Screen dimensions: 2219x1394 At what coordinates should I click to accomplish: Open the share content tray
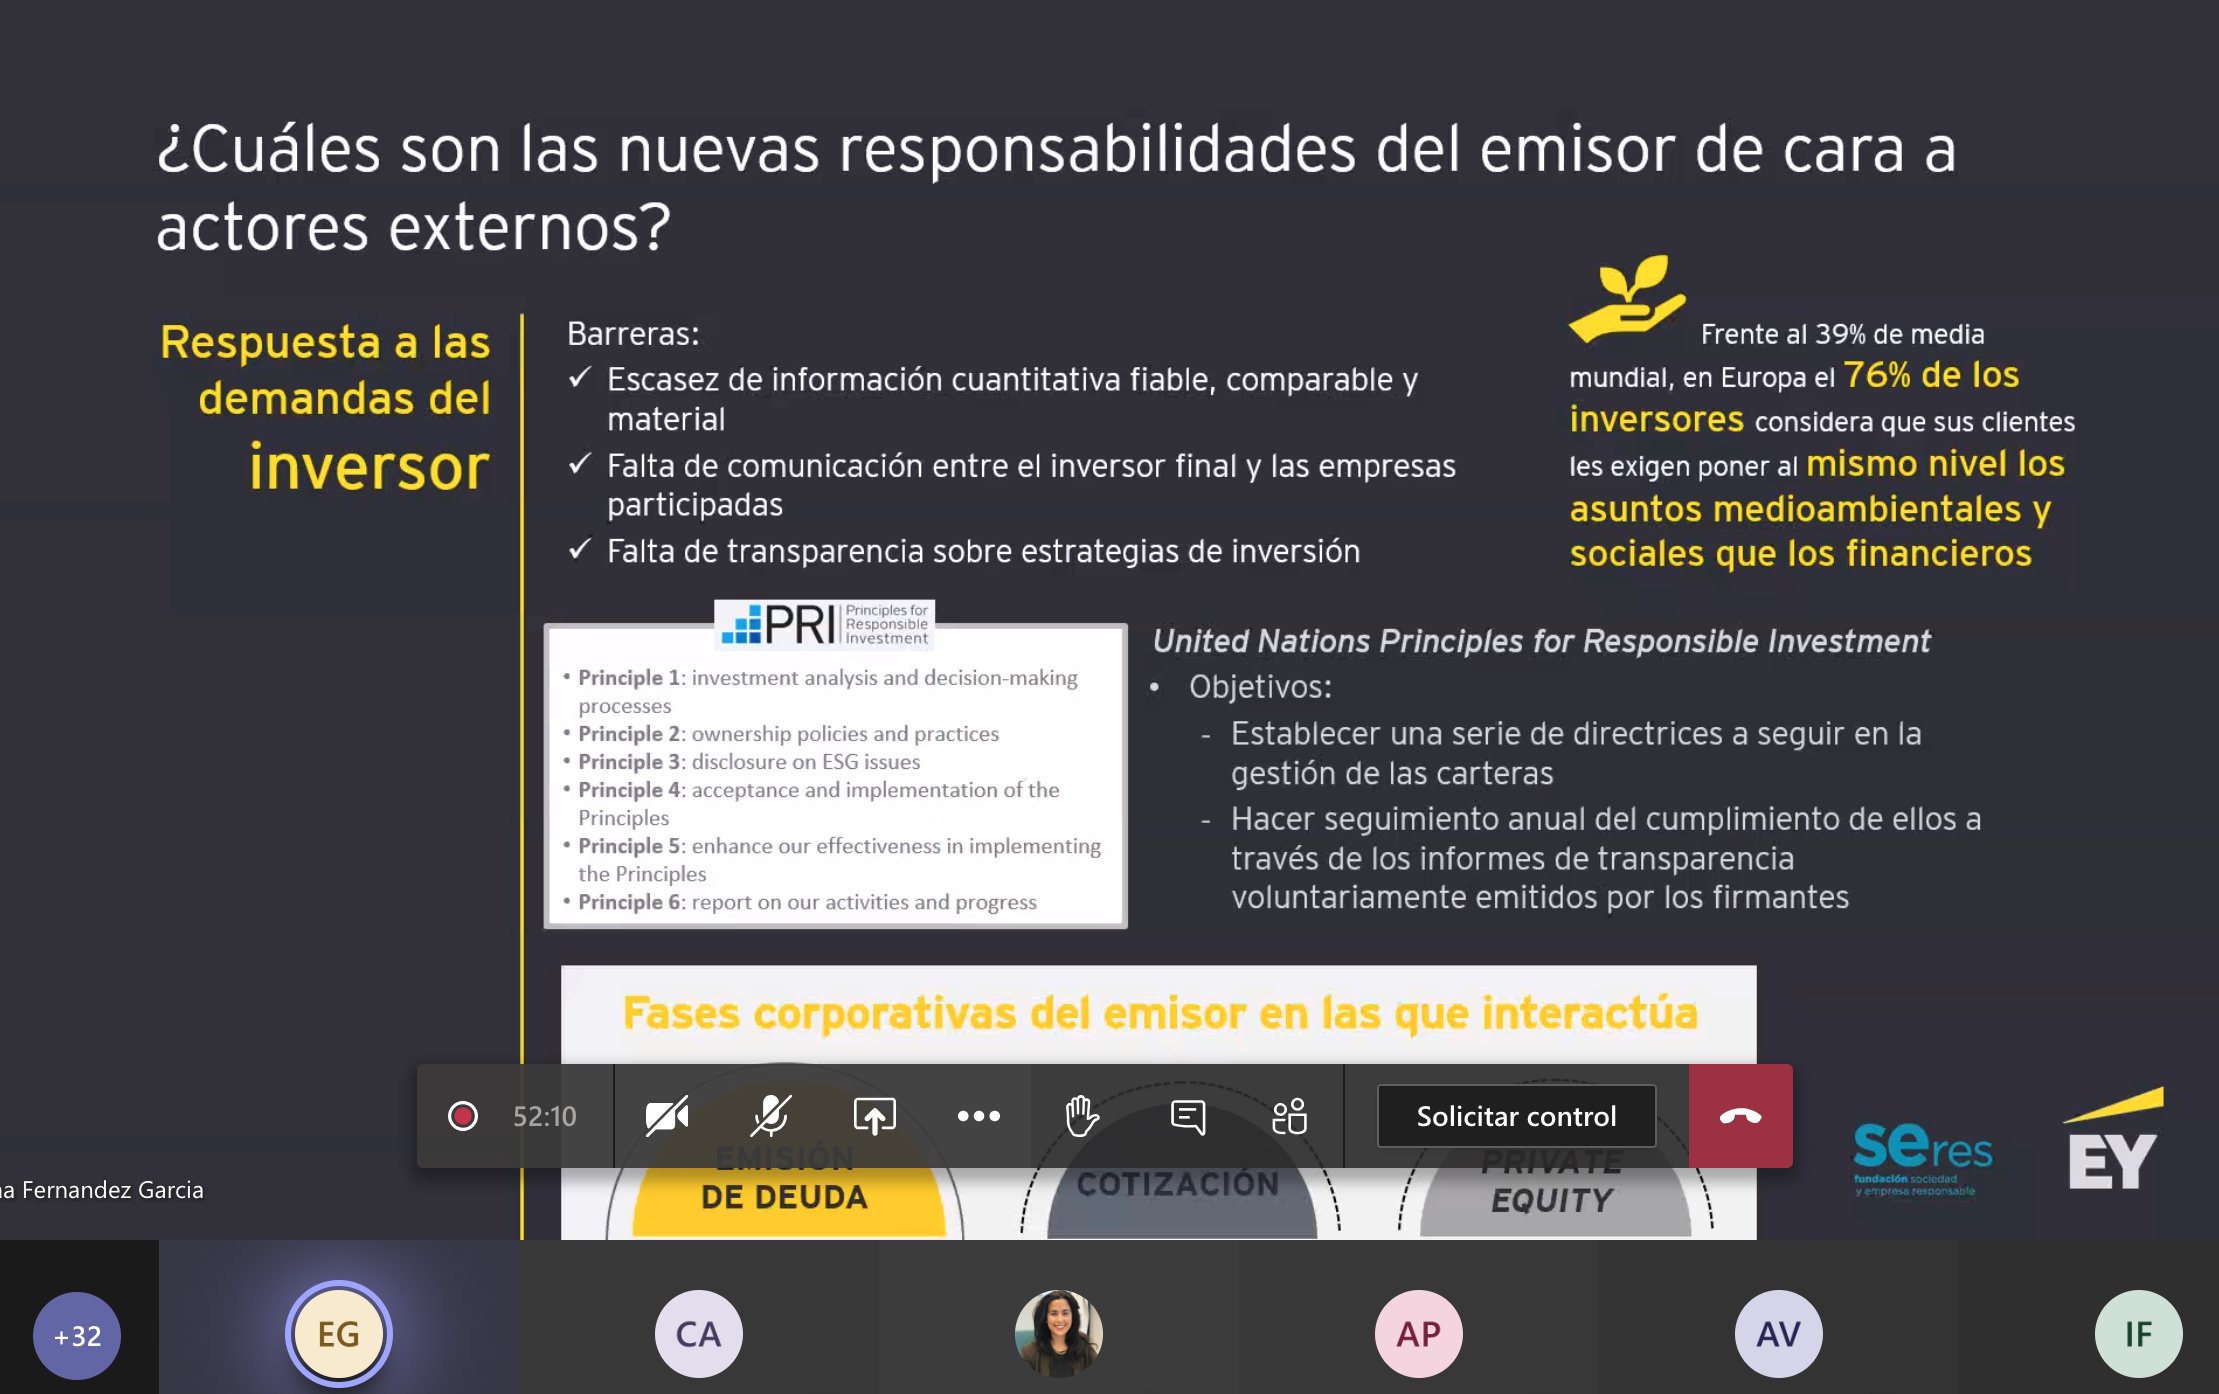[x=874, y=1116]
